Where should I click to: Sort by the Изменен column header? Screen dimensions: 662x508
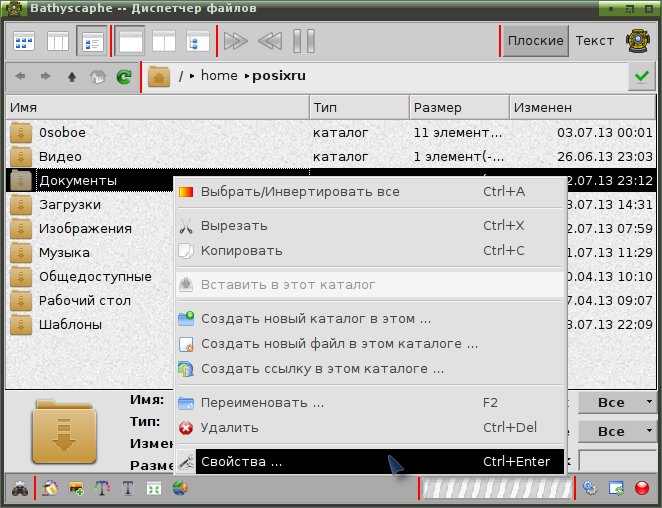click(583, 108)
